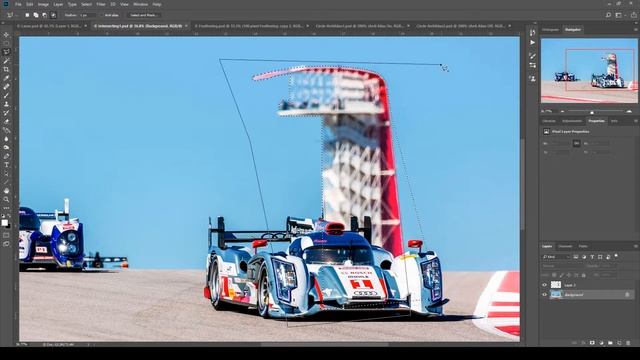Hide the Background layer eye
The width and height of the screenshot is (640, 360).
[544, 294]
